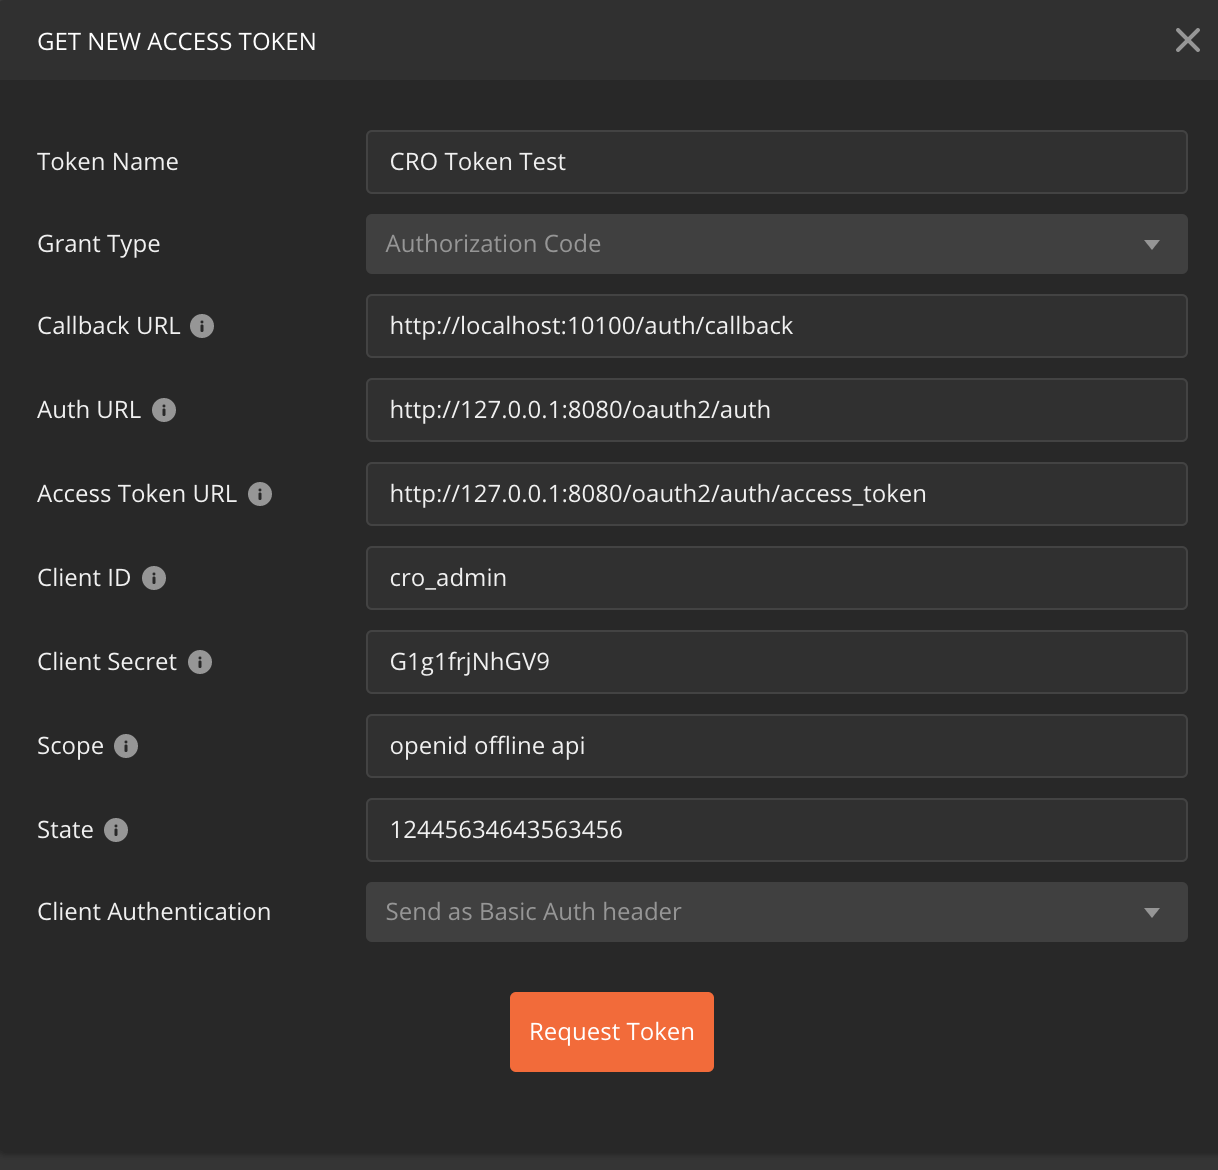Click the Client ID info icon

point(154,578)
